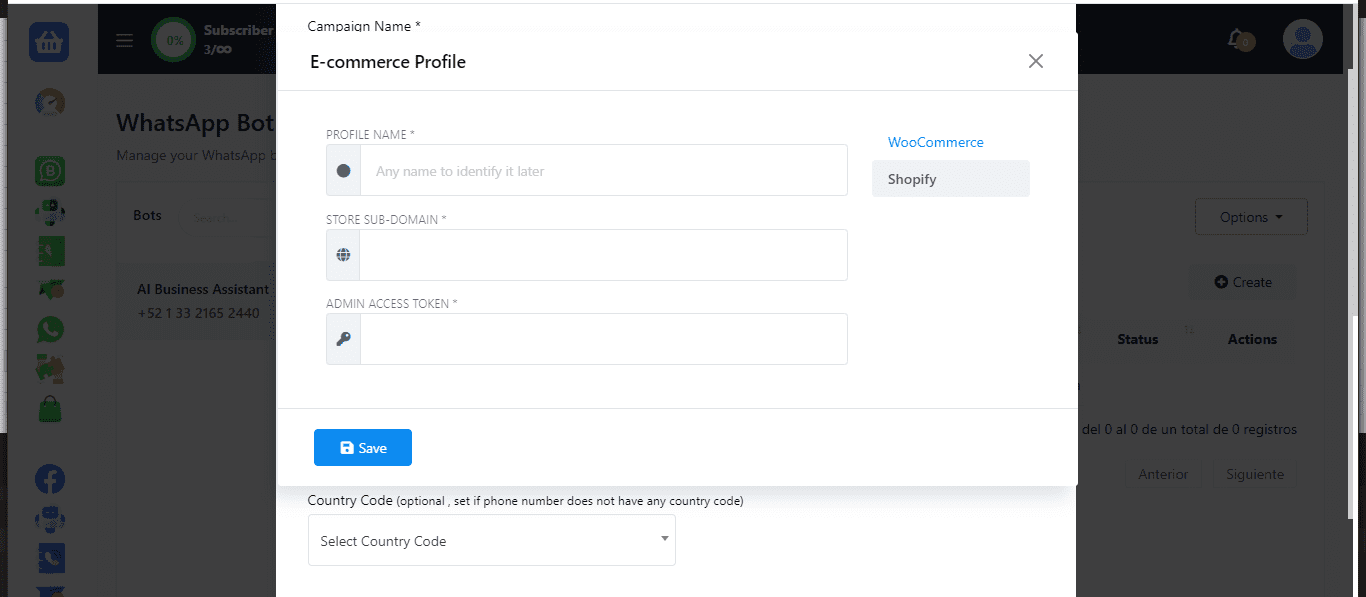Open the Select Country Code dropdown
Screen dimensions: 1366x597
click(491, 541)
